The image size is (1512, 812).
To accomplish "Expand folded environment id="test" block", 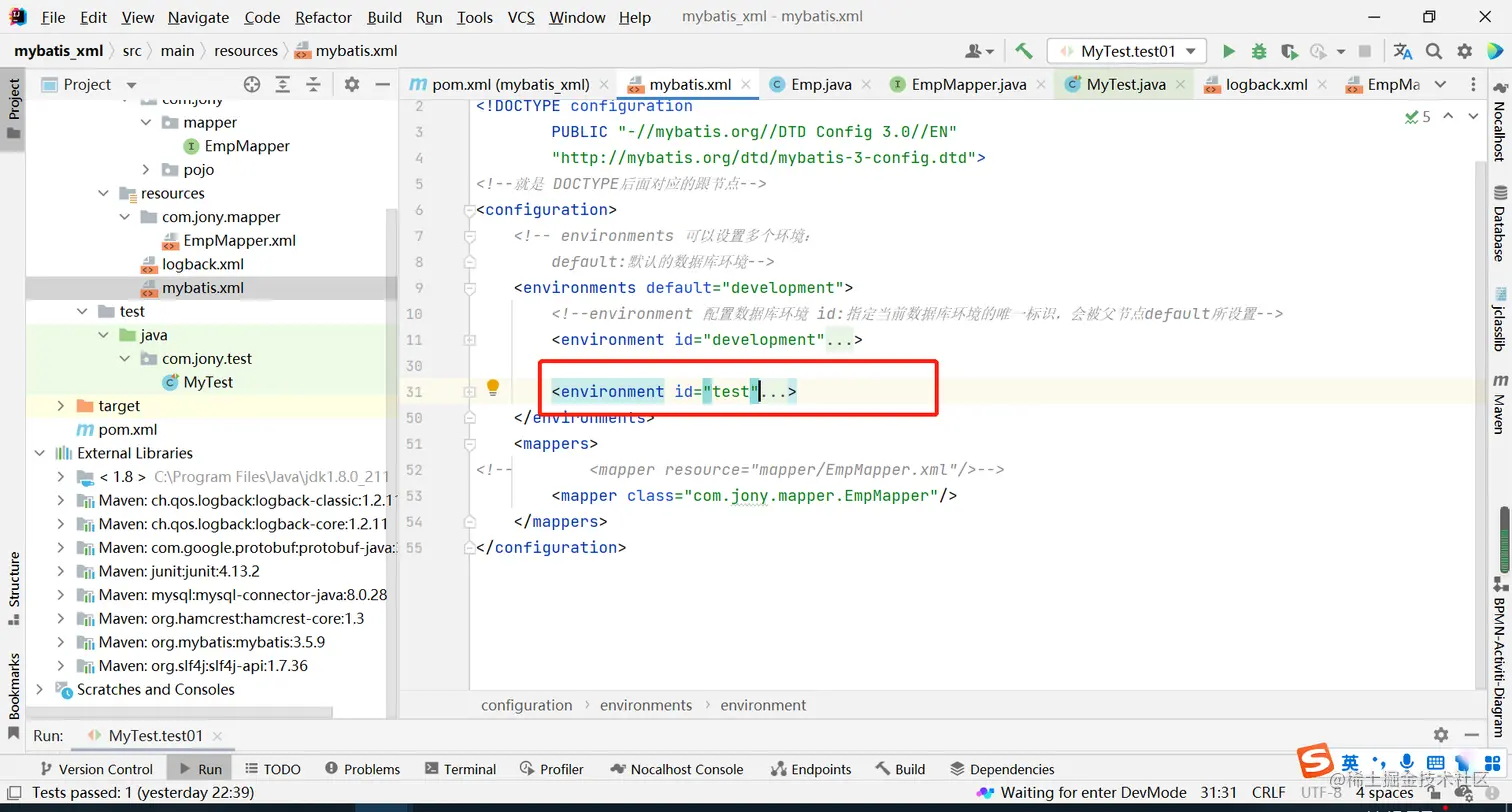I will [470, 392].
